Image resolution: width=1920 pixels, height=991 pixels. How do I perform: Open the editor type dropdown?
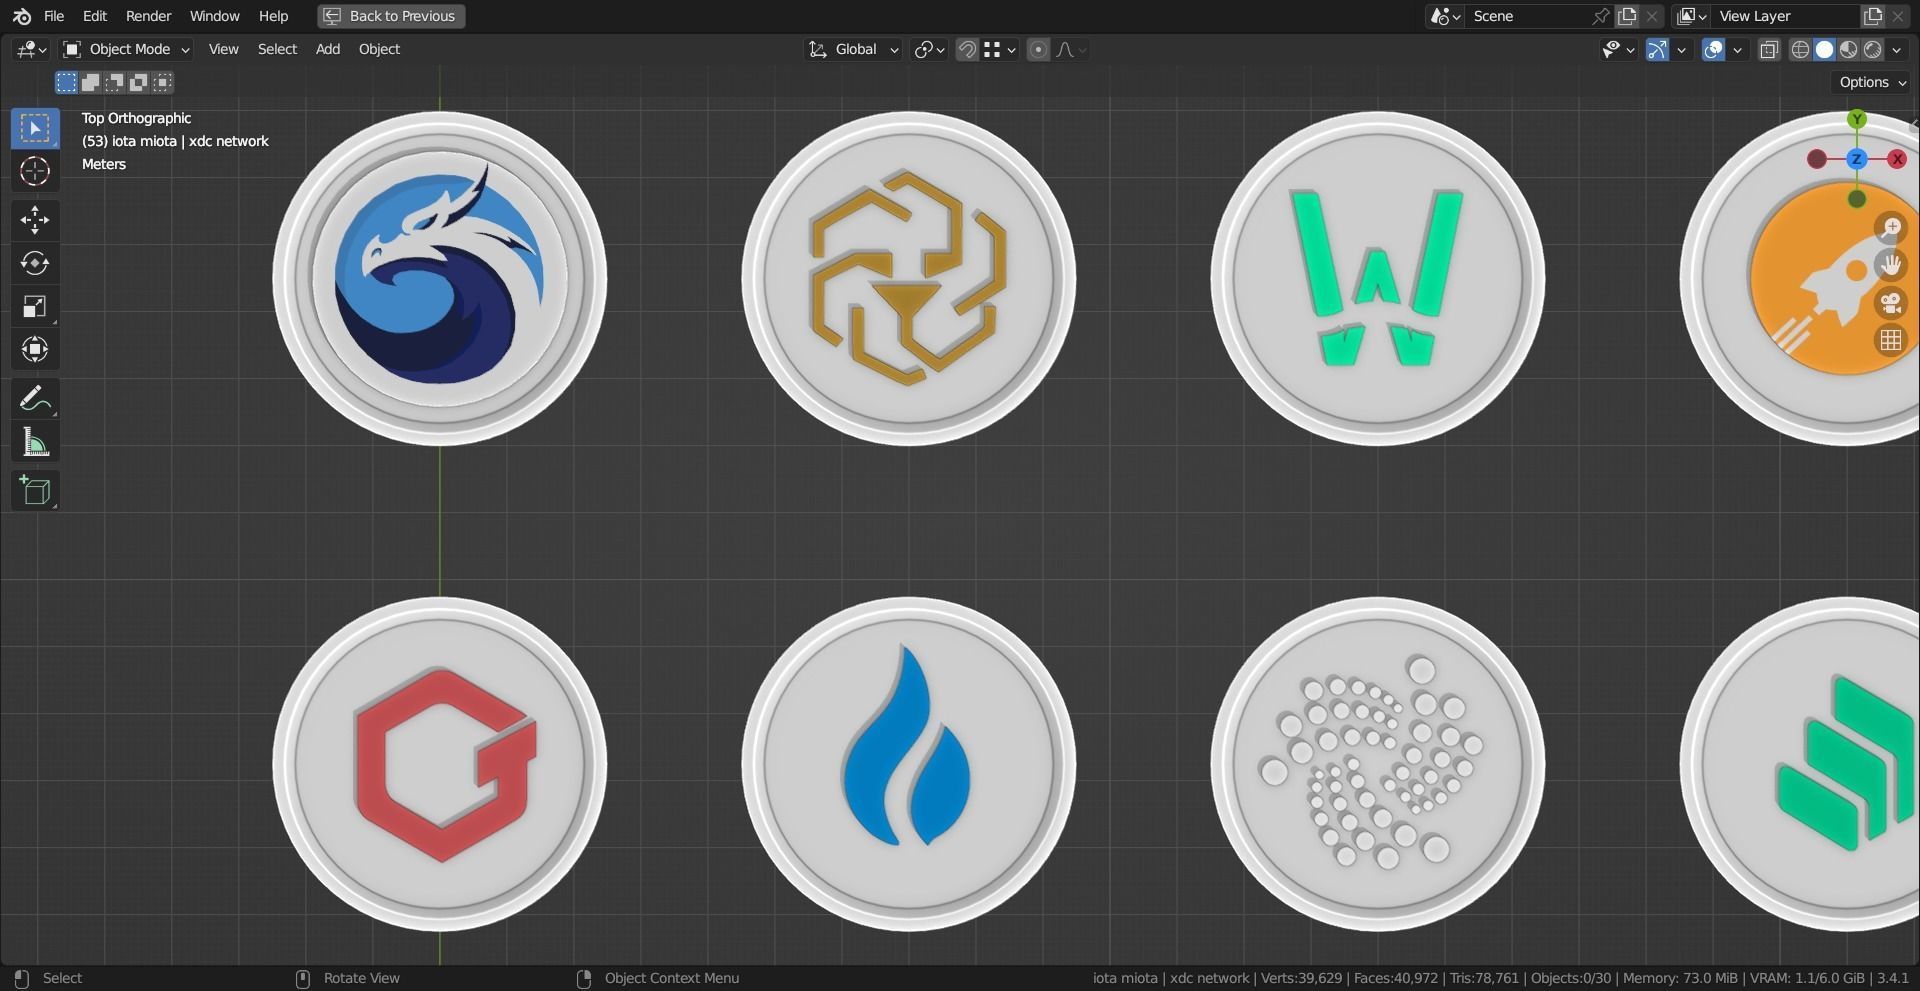31,49
